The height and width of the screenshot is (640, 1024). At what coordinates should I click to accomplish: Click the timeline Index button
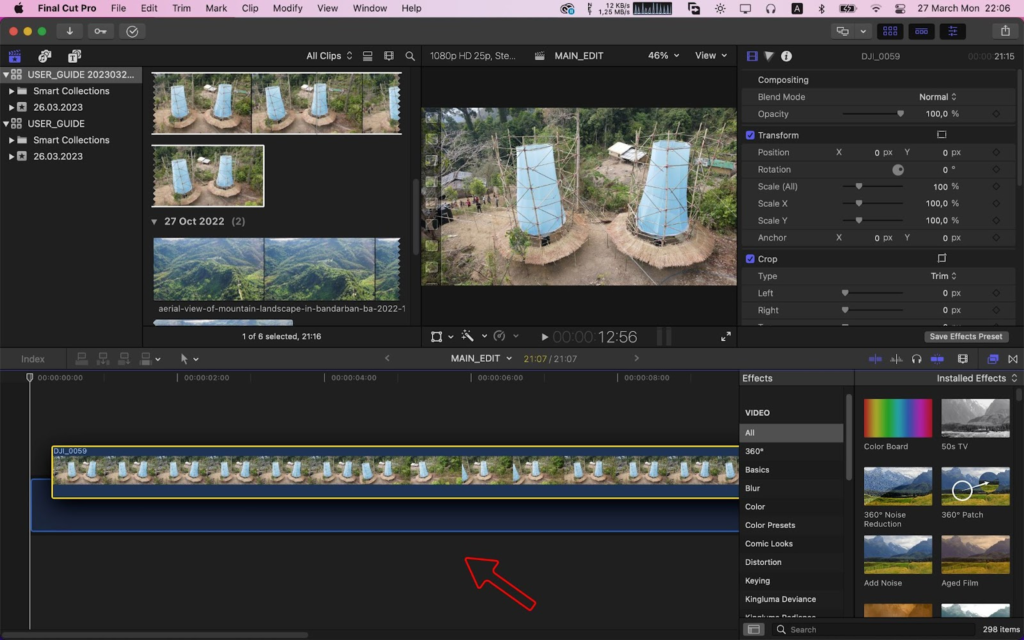pos(33,359)
